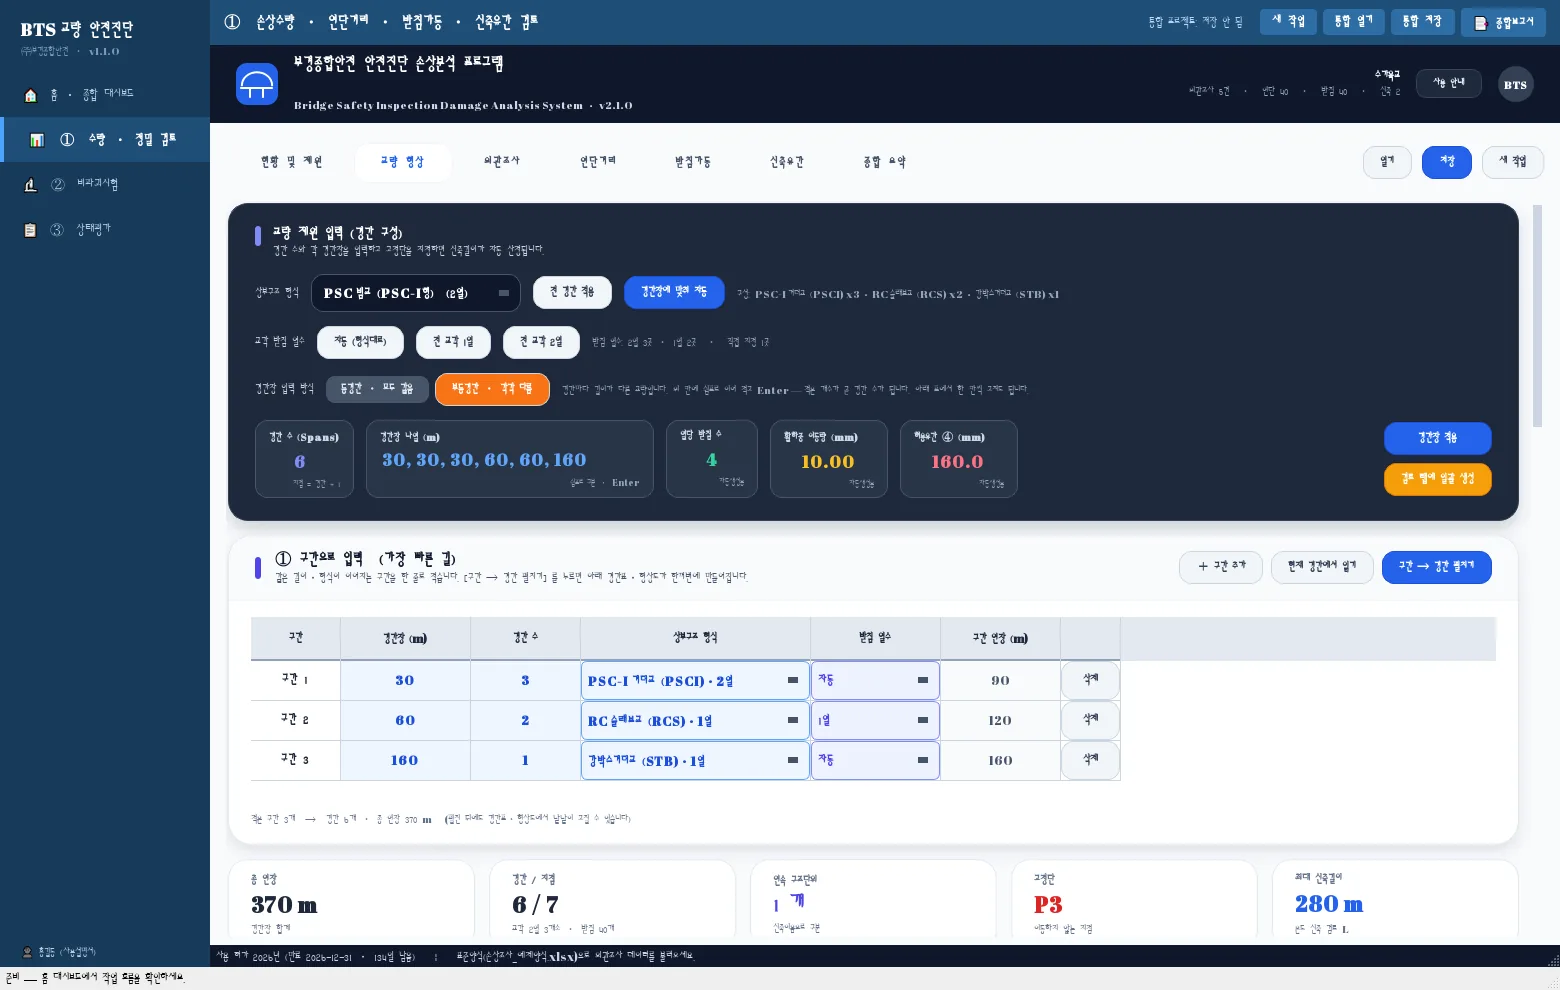Open the PSC-I 거더교 (PSCI) type dropdown
The width and height of the screenshot is (1560, 990).
695,680
